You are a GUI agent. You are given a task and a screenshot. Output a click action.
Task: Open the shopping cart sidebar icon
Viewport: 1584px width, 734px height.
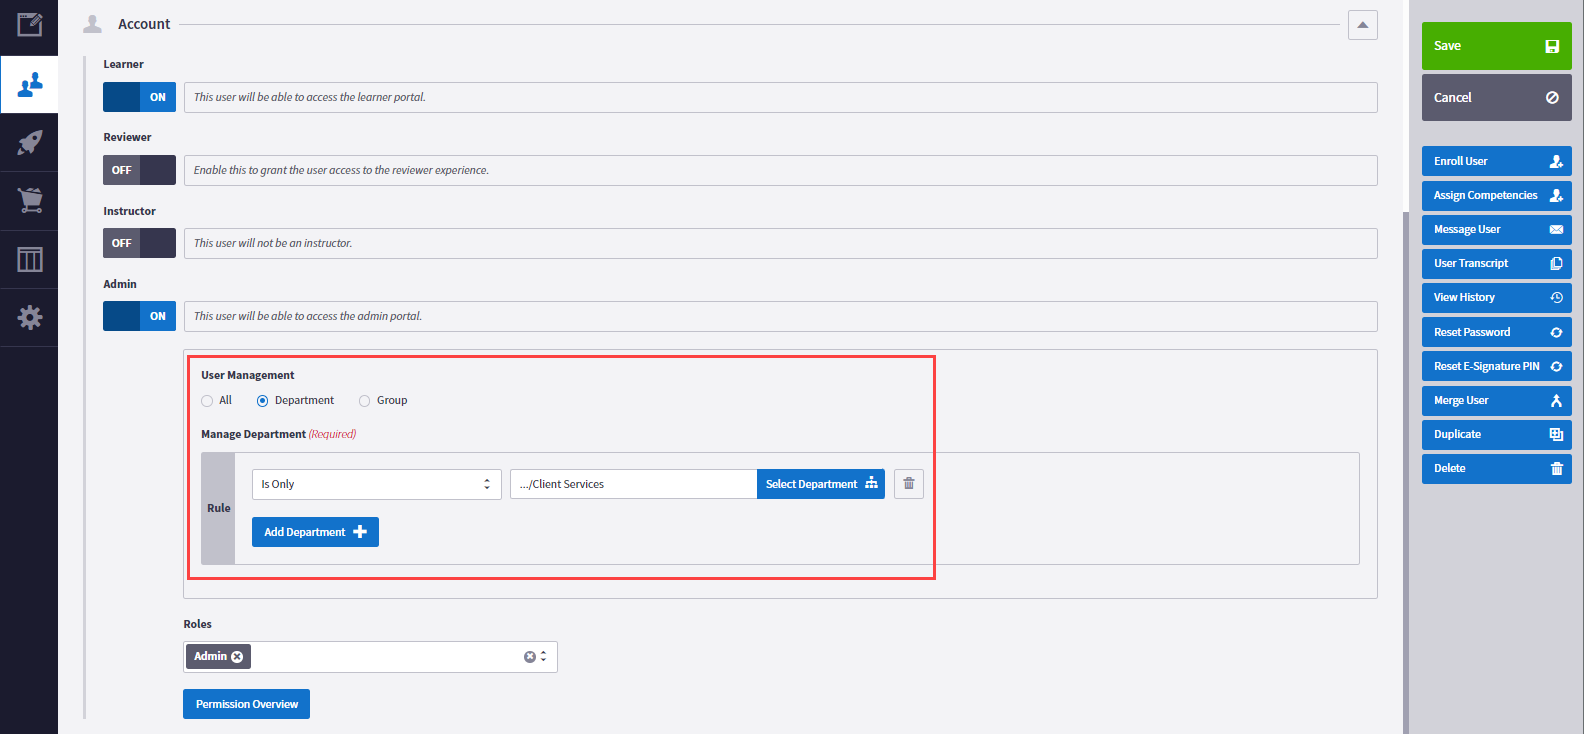[29, 200]
